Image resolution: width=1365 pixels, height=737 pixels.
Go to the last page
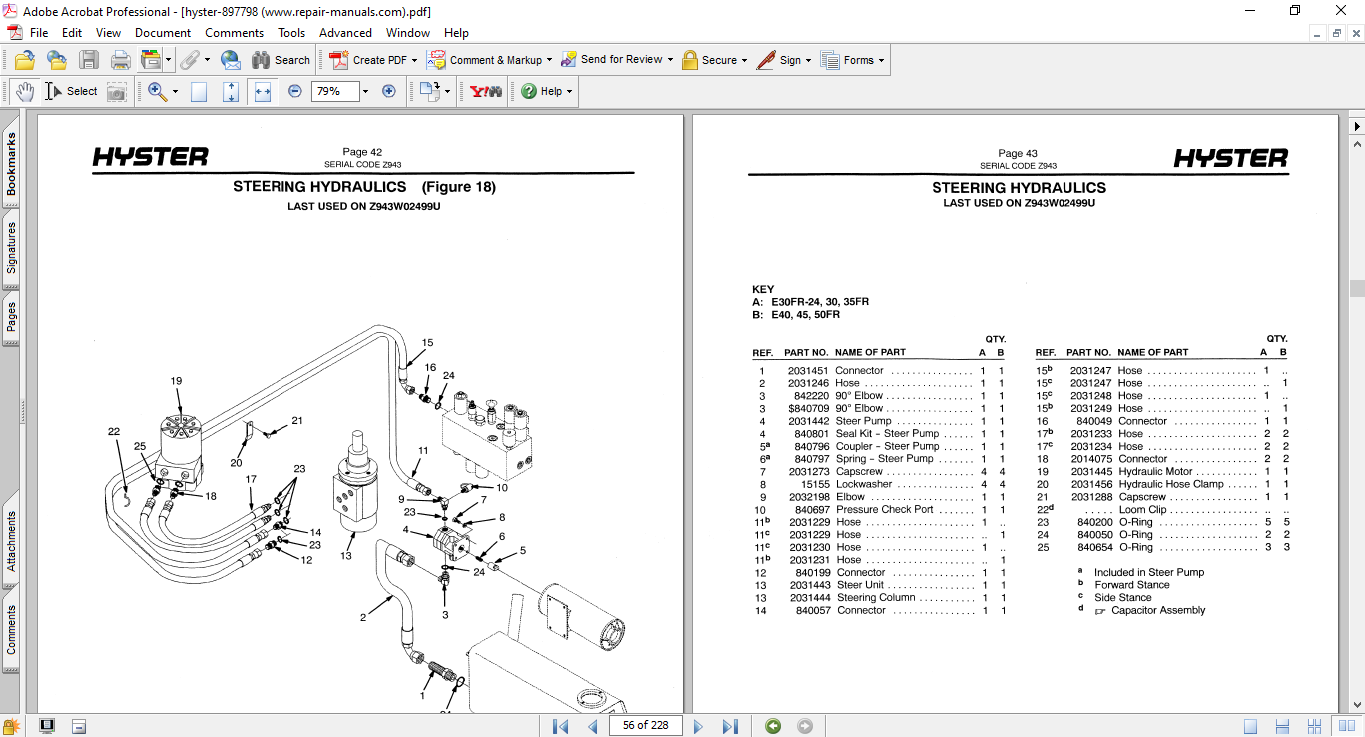[730, 726]
